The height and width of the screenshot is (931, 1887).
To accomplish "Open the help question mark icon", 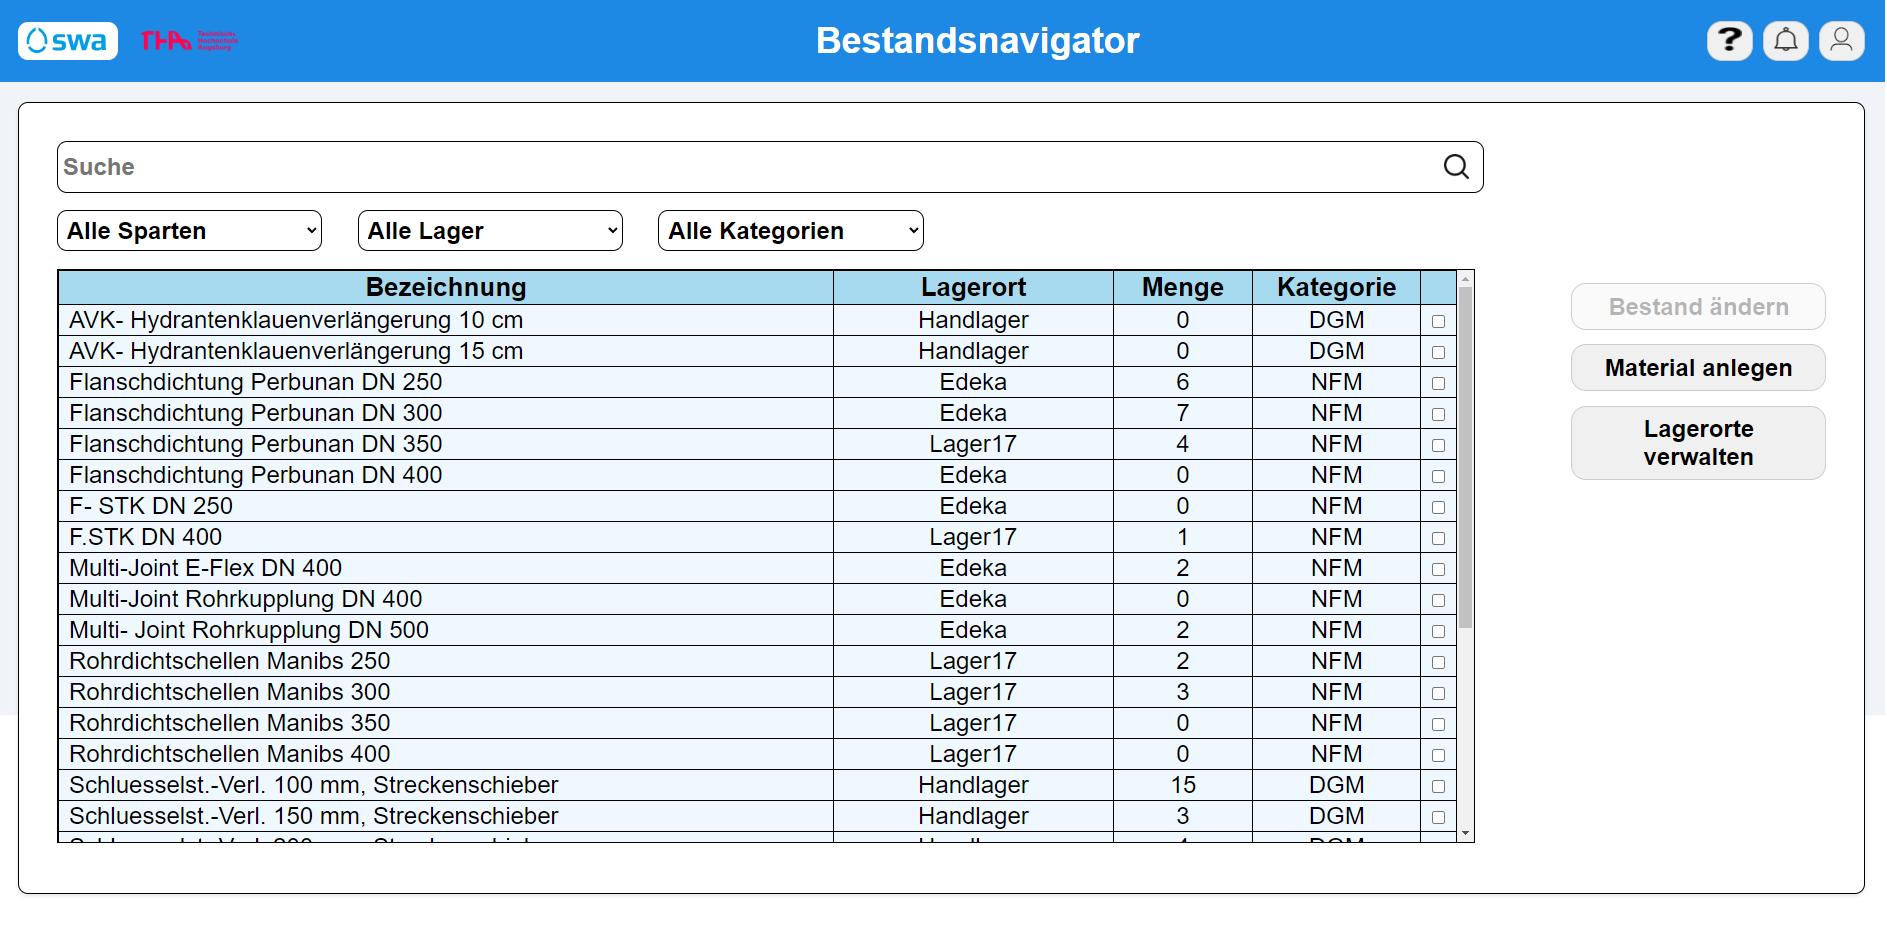I will pos(1729,41).
